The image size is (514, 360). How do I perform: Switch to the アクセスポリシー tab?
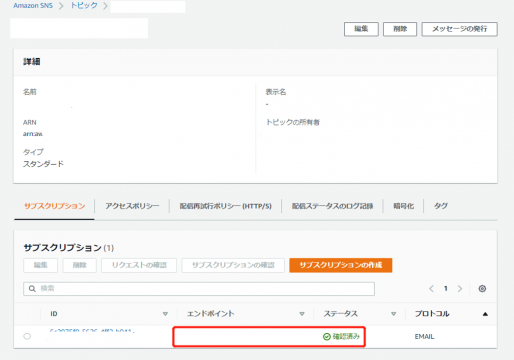coord(132,206)
